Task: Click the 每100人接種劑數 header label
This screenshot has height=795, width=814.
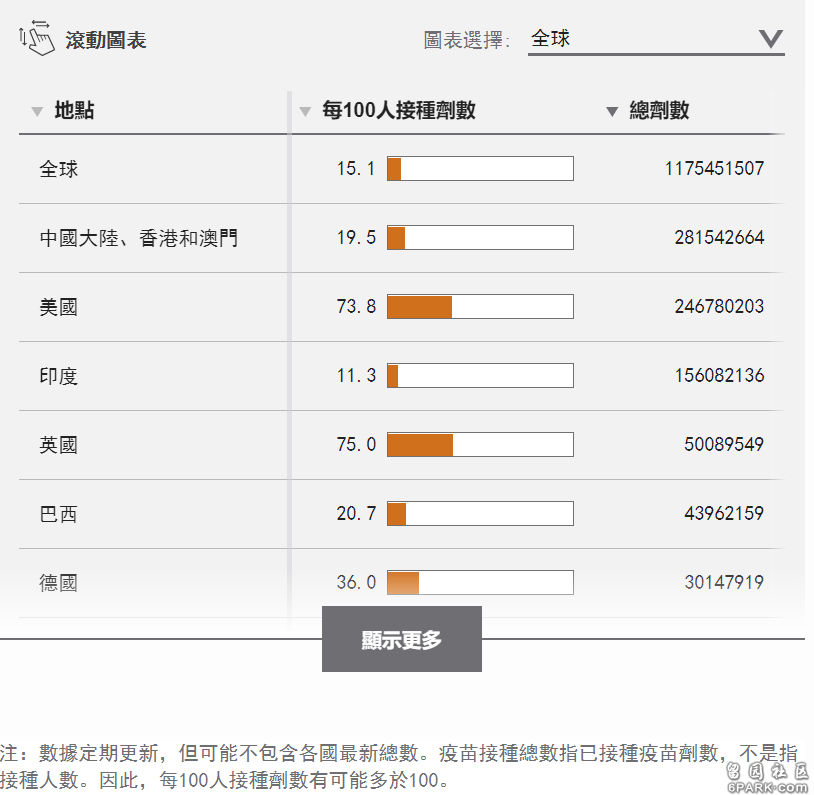Action: 399,110
